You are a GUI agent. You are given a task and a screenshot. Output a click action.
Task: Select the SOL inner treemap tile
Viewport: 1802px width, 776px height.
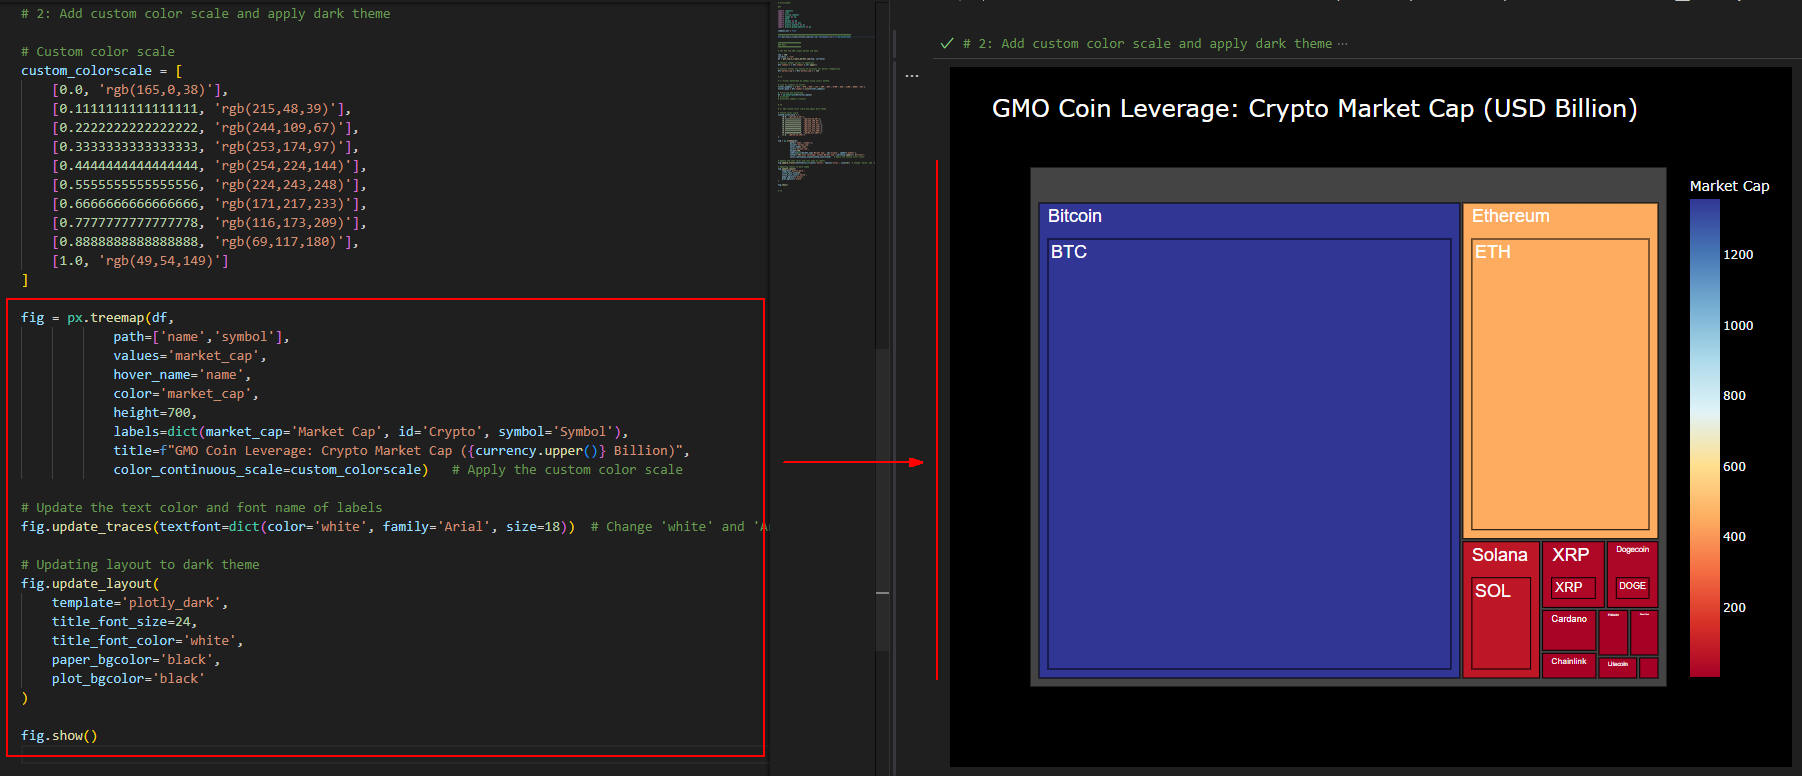[1501, 623]
